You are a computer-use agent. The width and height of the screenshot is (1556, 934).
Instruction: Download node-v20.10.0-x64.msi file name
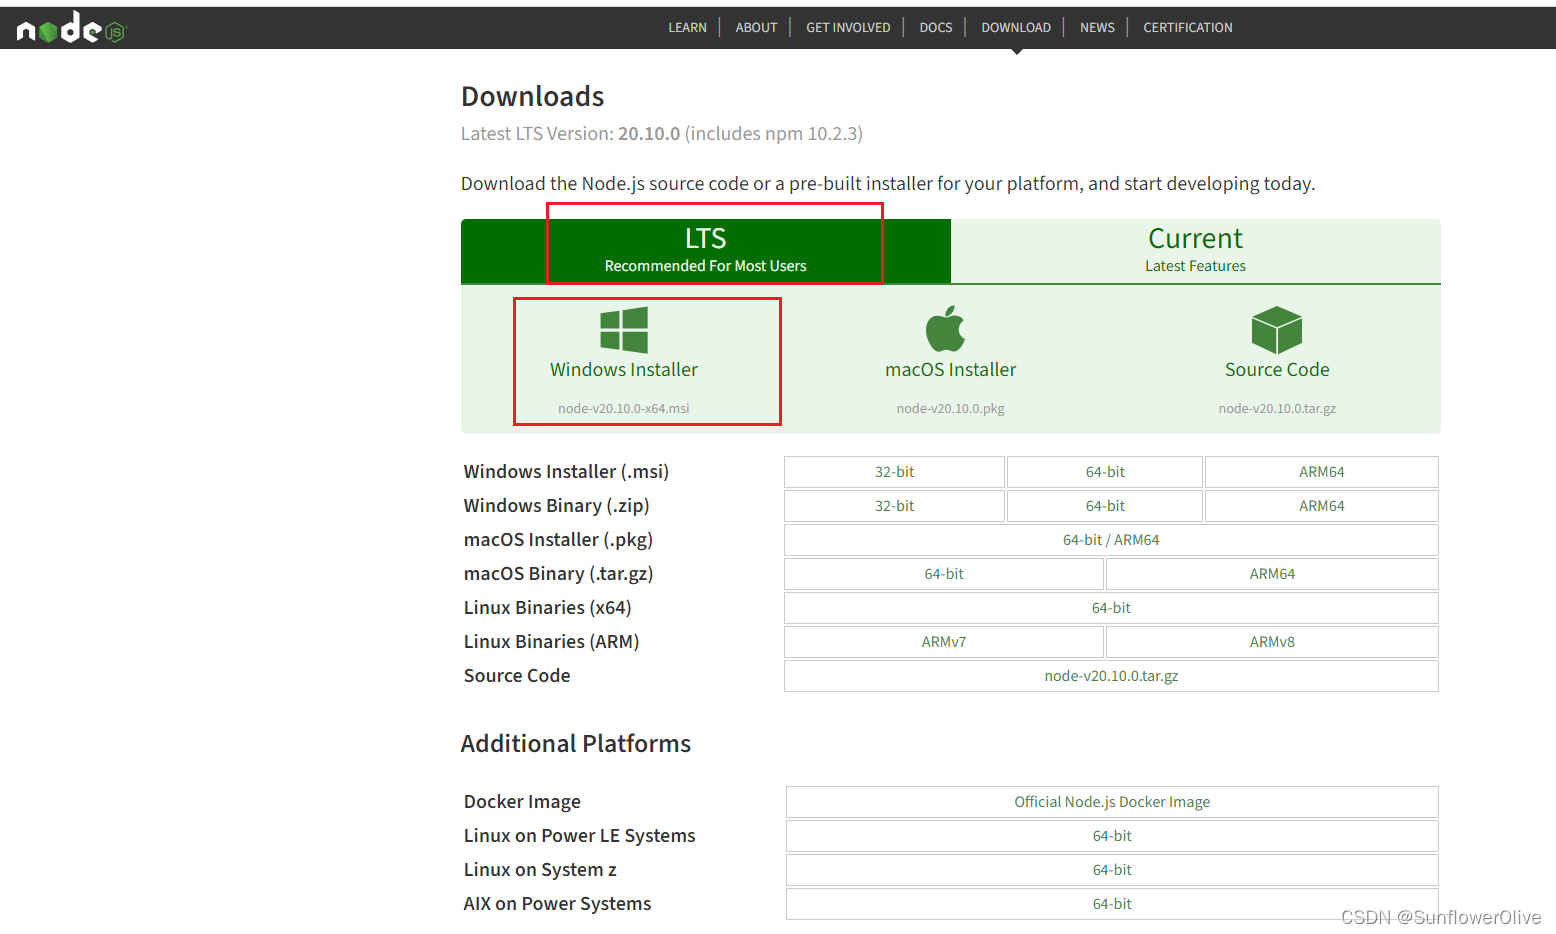[x=624, y=408]
